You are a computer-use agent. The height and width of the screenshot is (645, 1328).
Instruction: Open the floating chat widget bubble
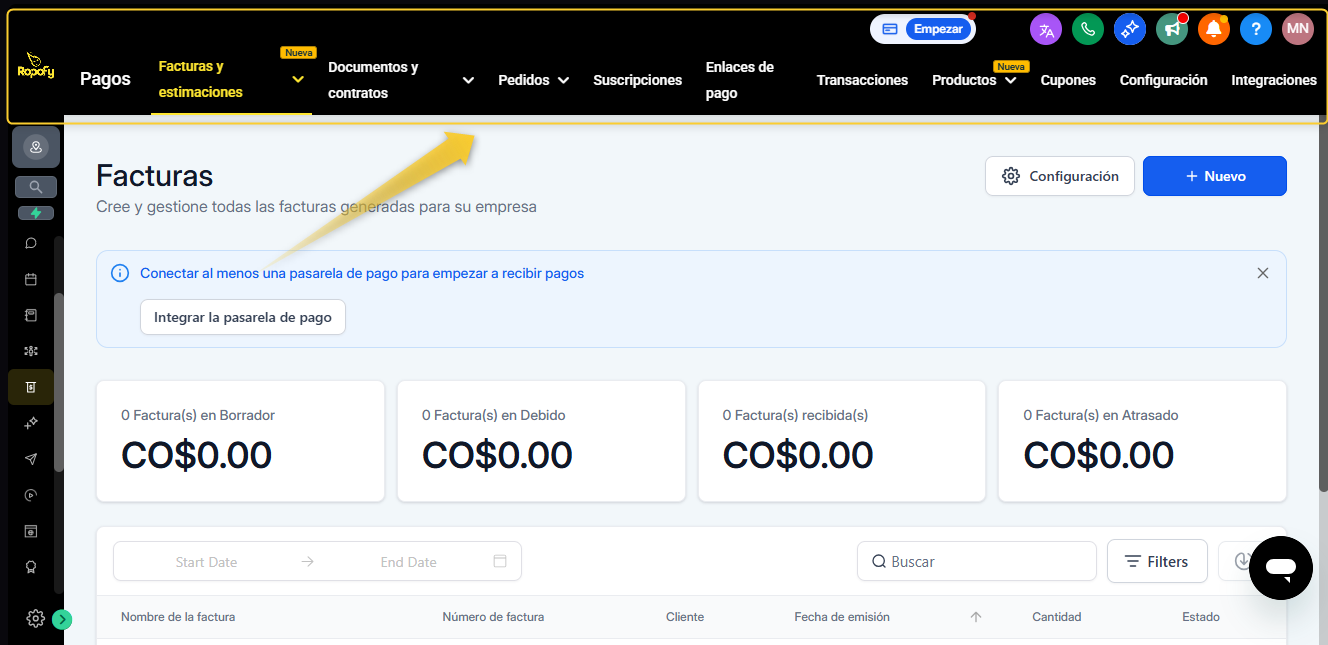(1280, 568)
